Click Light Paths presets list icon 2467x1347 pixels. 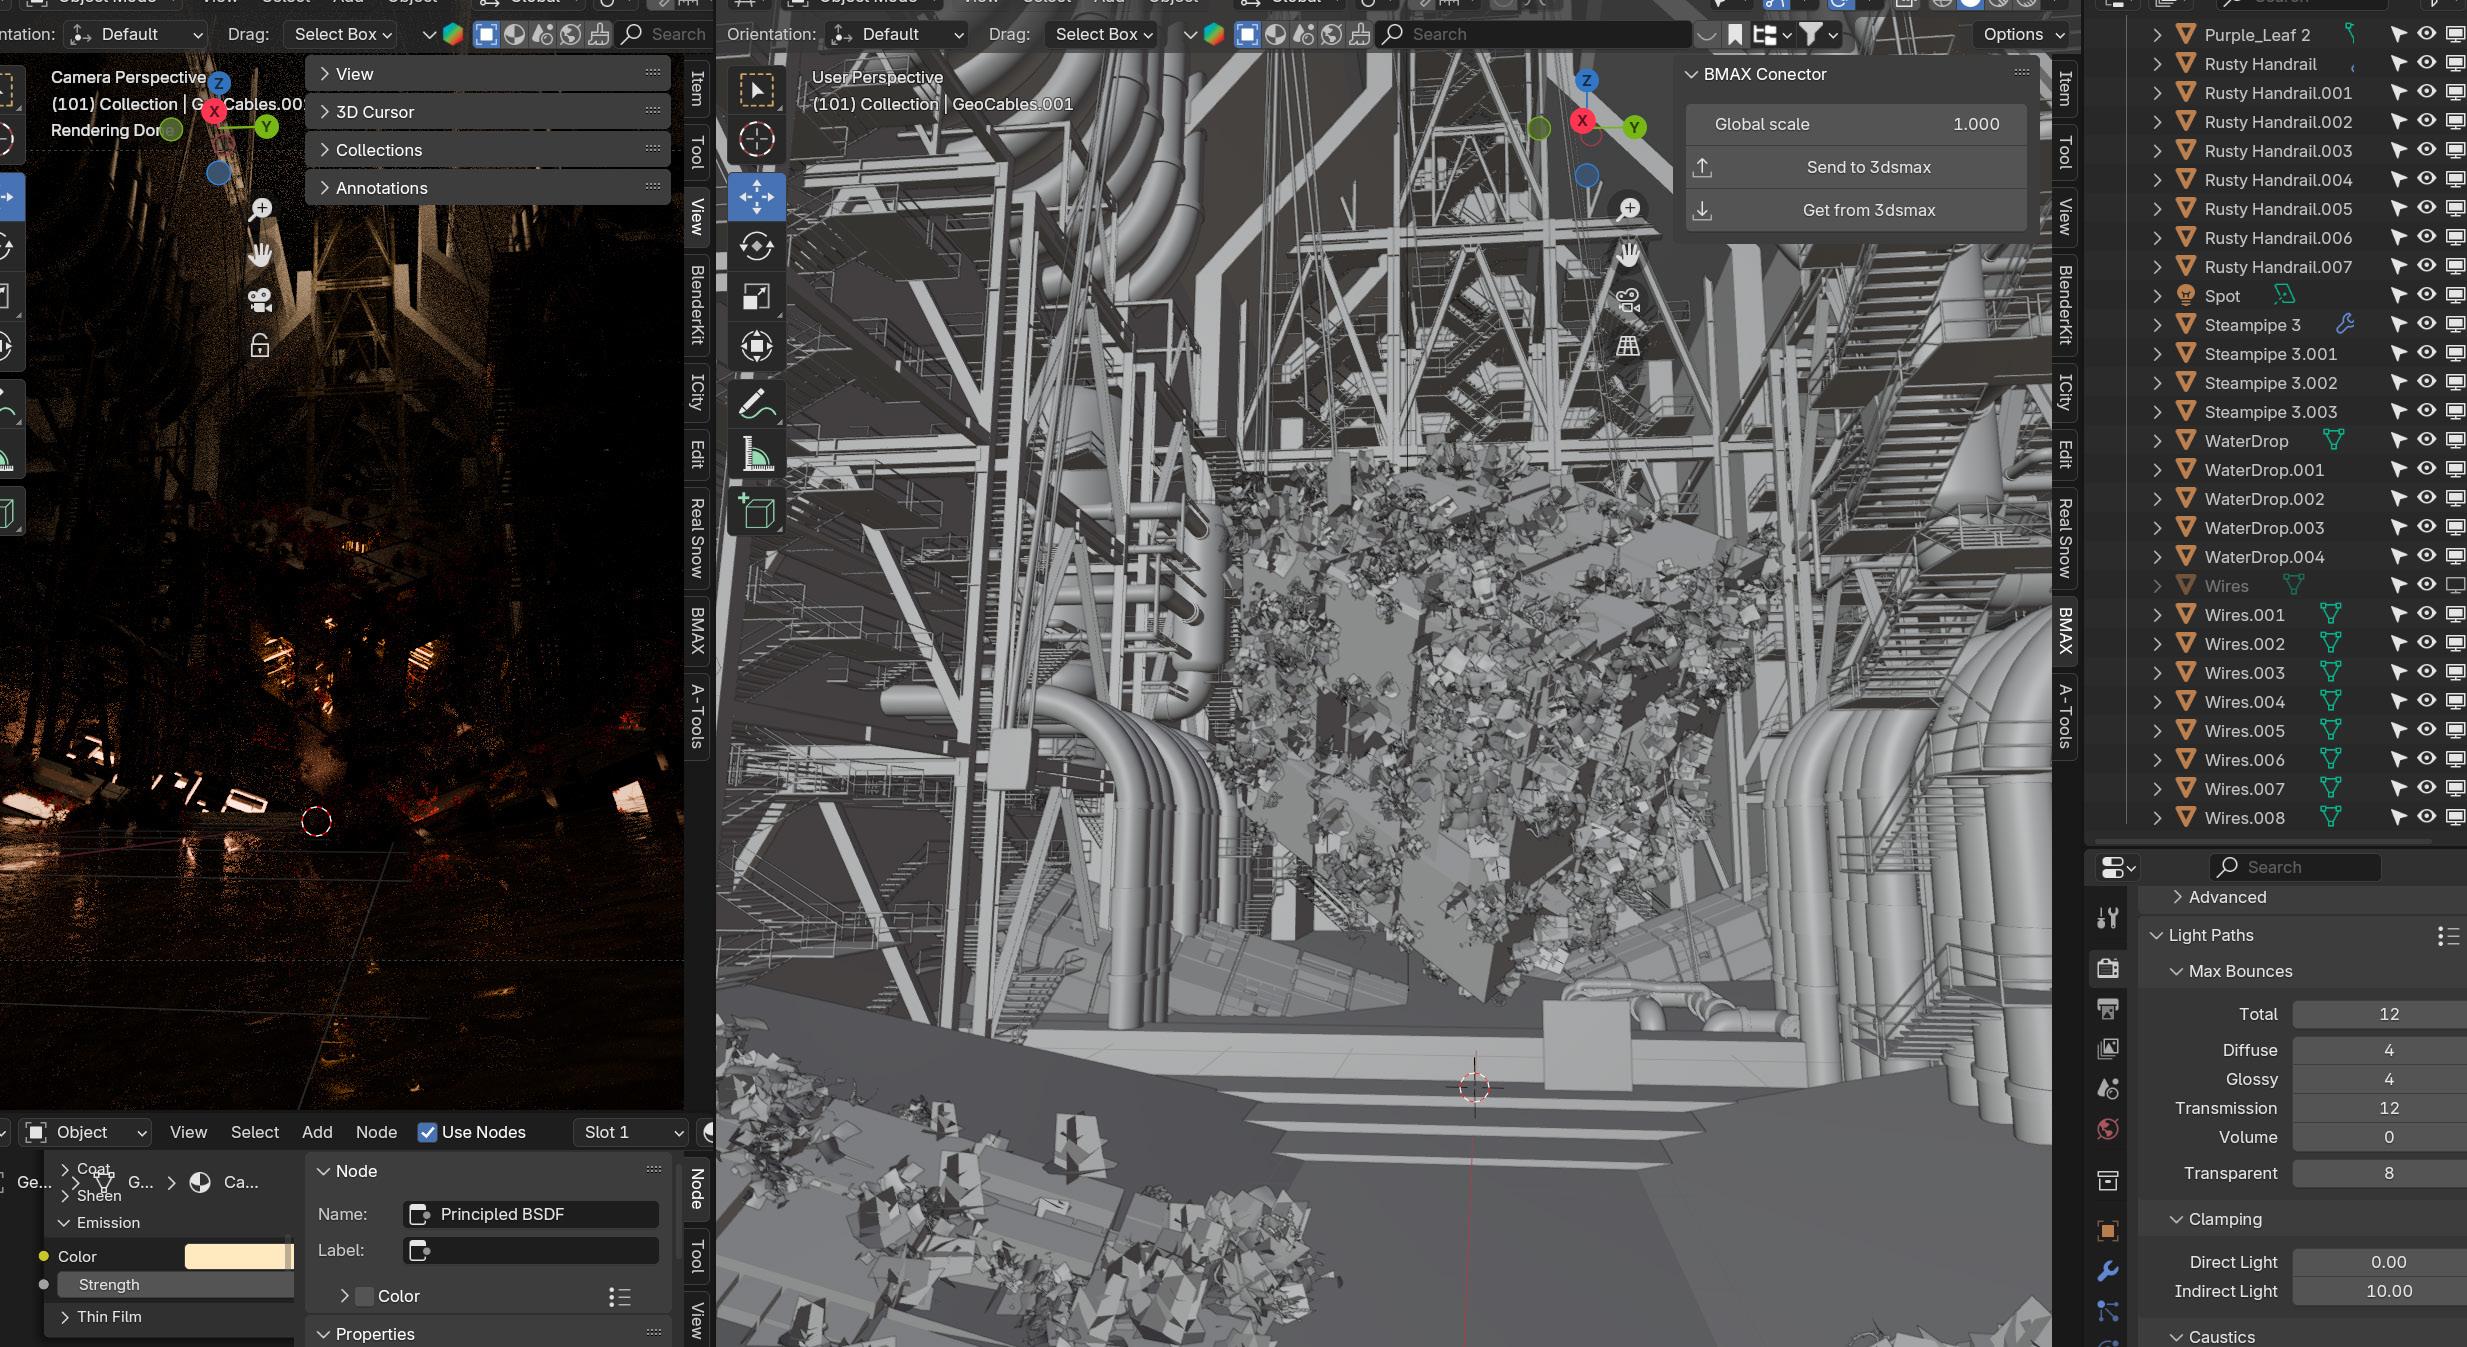tap(2448, 936)
